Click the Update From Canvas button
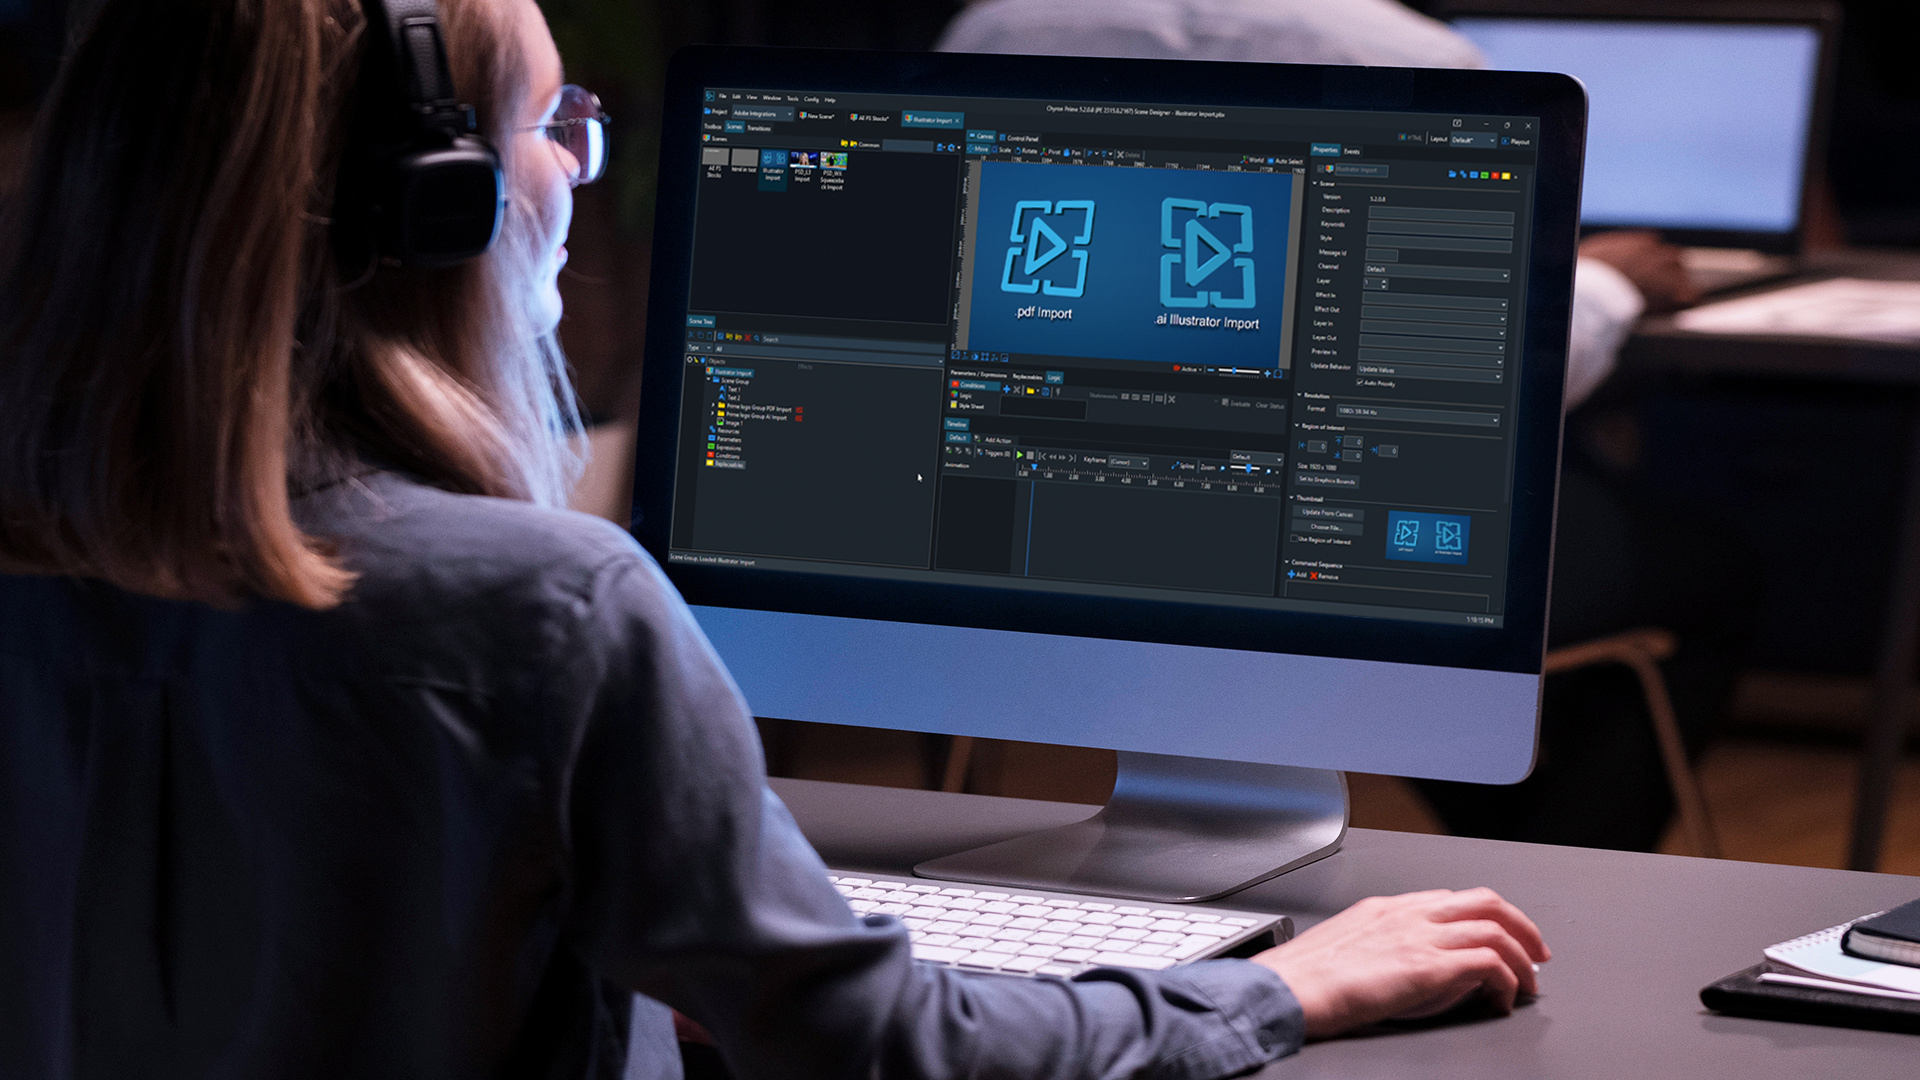Screen dimensions: 1920x1080 point(1327,513)
